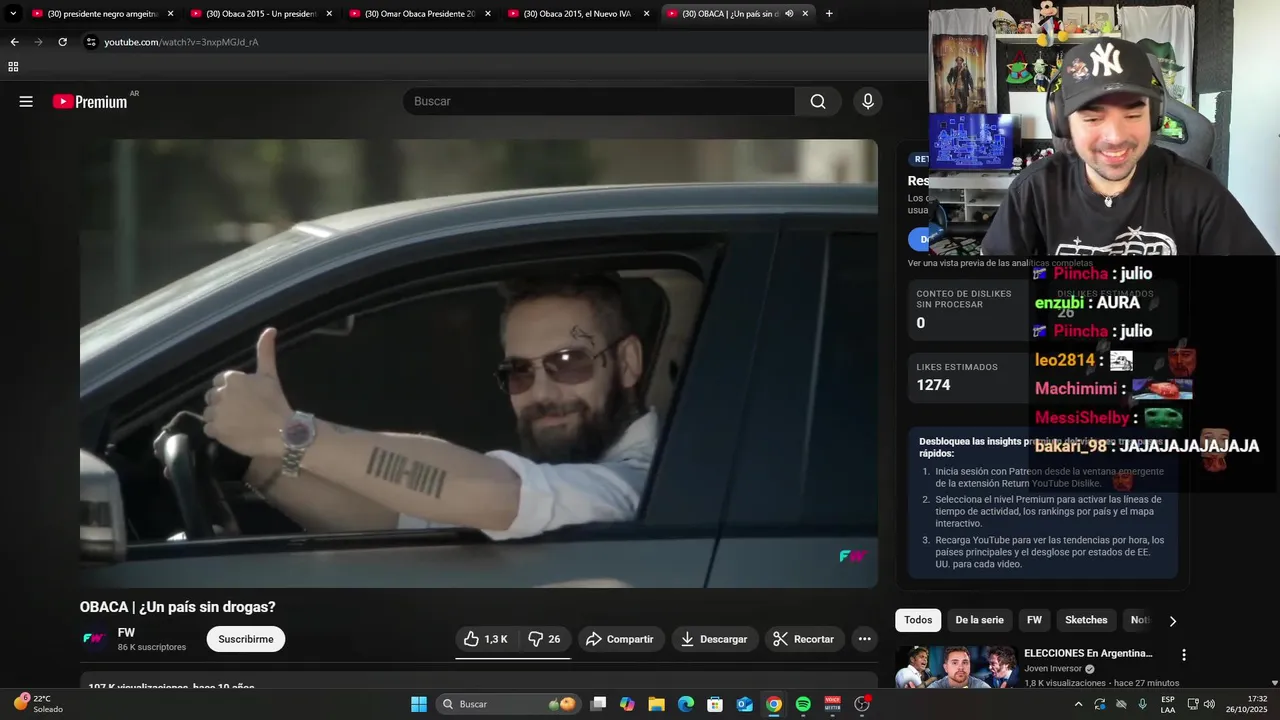Click the taskbar Buscar search box
1280x720 pixels.
[507, 704]
